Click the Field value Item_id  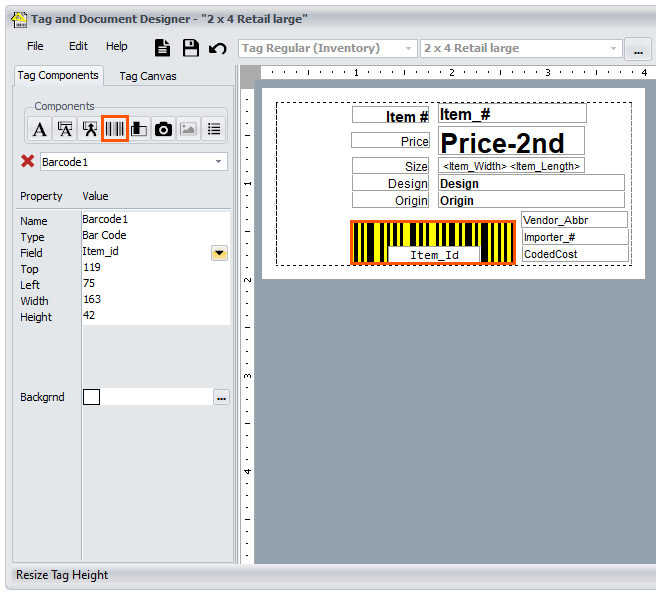point(146,251)
